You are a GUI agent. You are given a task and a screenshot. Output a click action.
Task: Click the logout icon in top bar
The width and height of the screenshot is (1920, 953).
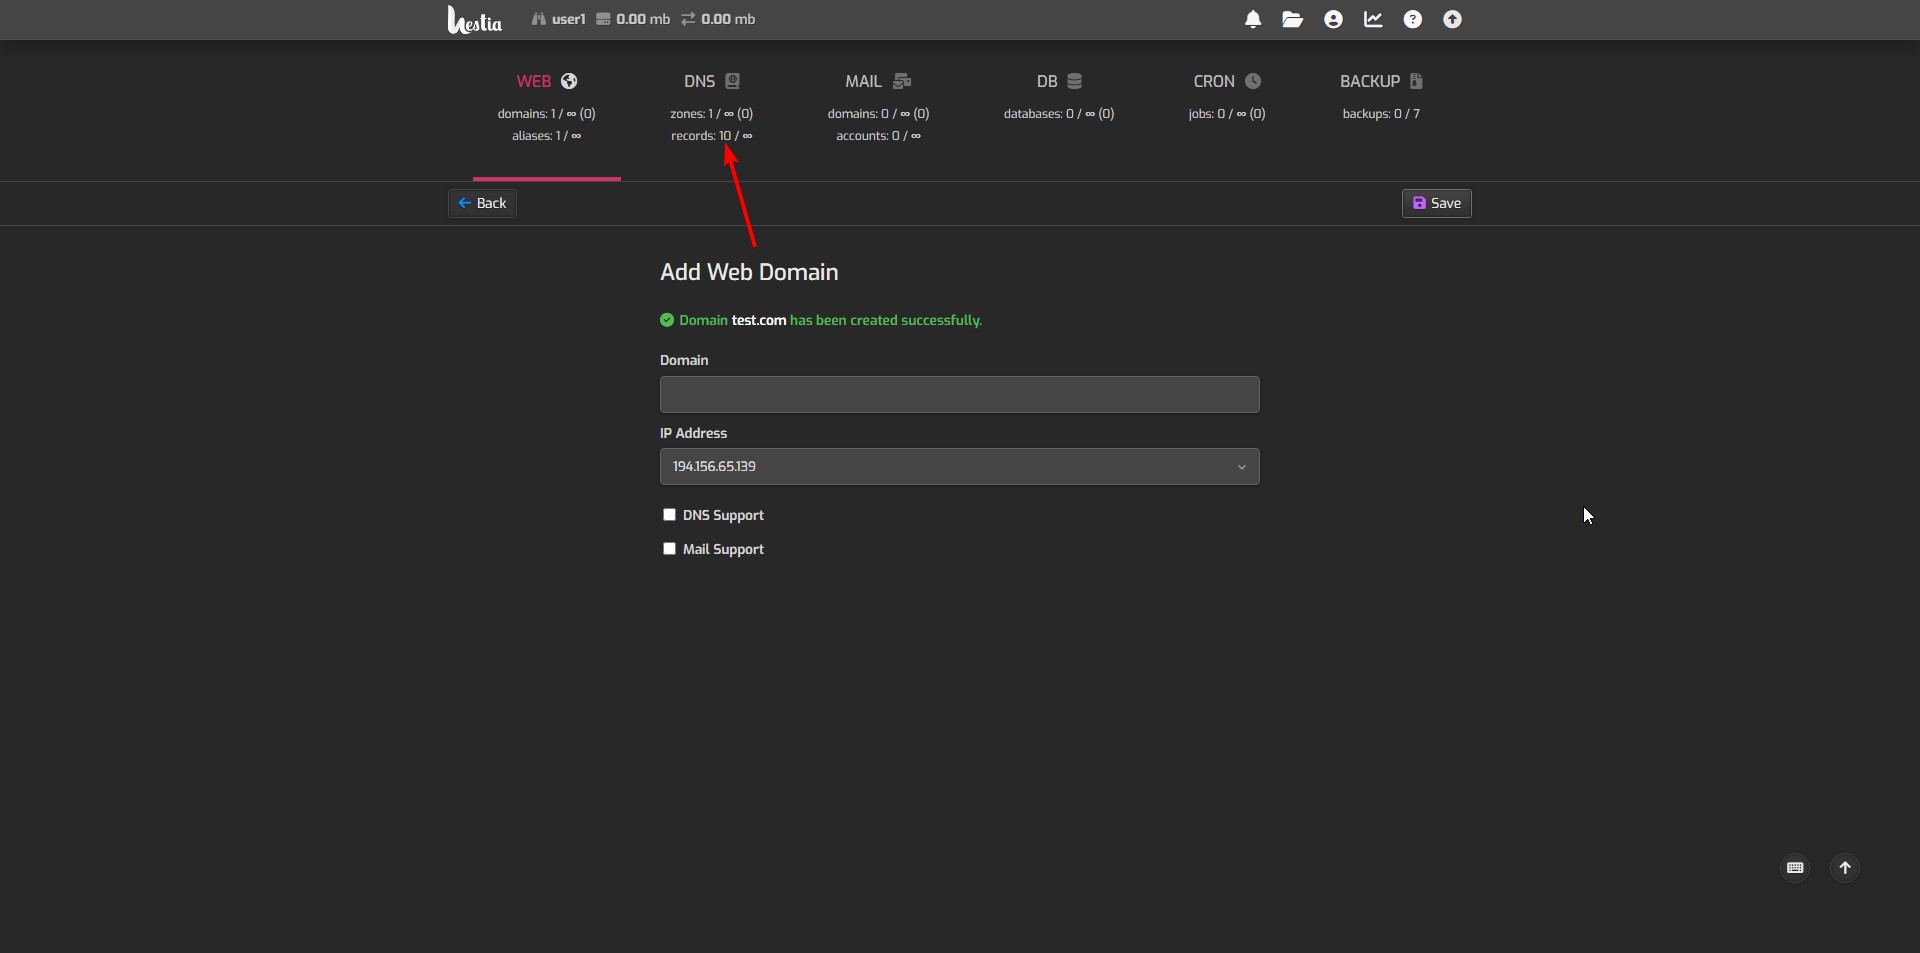click(x=1452, y=20)
